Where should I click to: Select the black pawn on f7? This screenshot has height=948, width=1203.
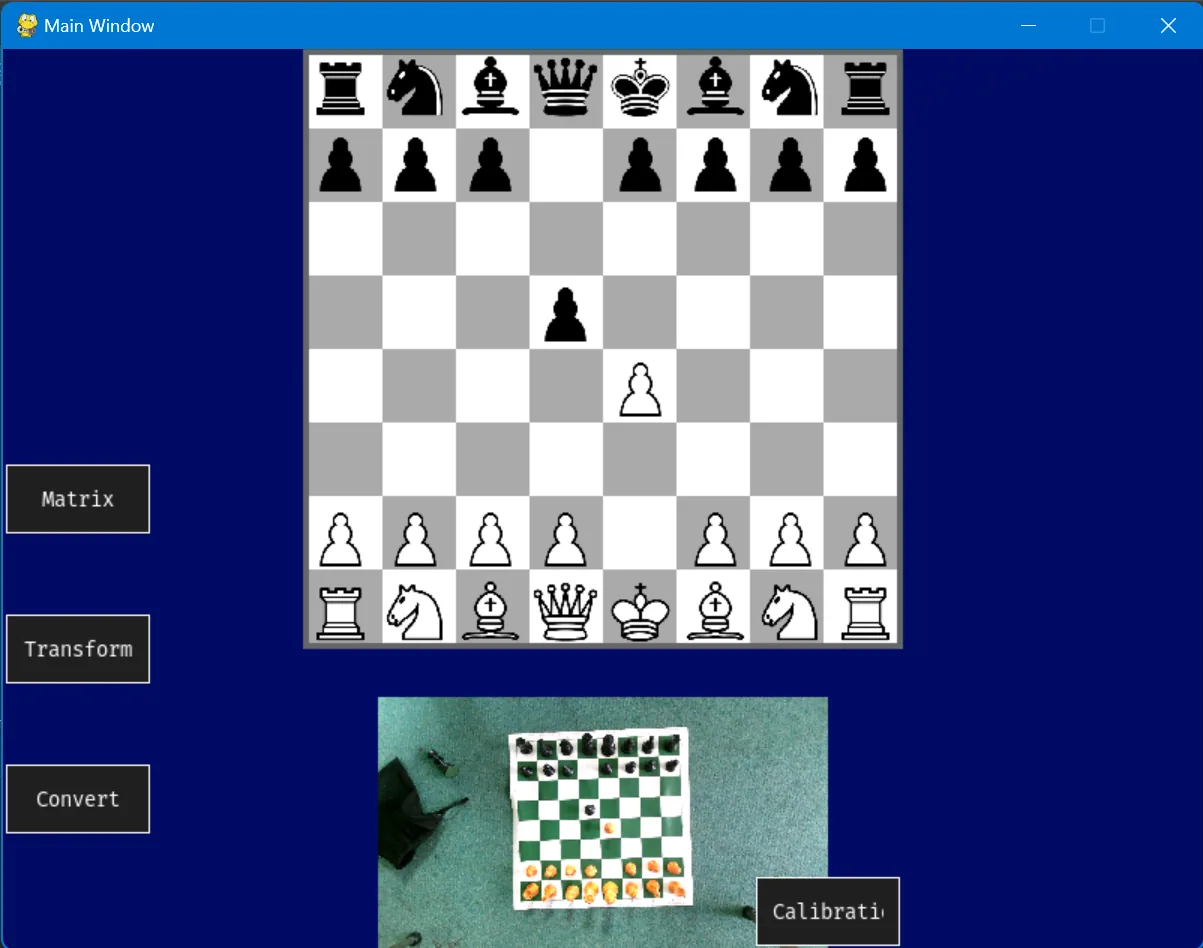tap(713, 165)
